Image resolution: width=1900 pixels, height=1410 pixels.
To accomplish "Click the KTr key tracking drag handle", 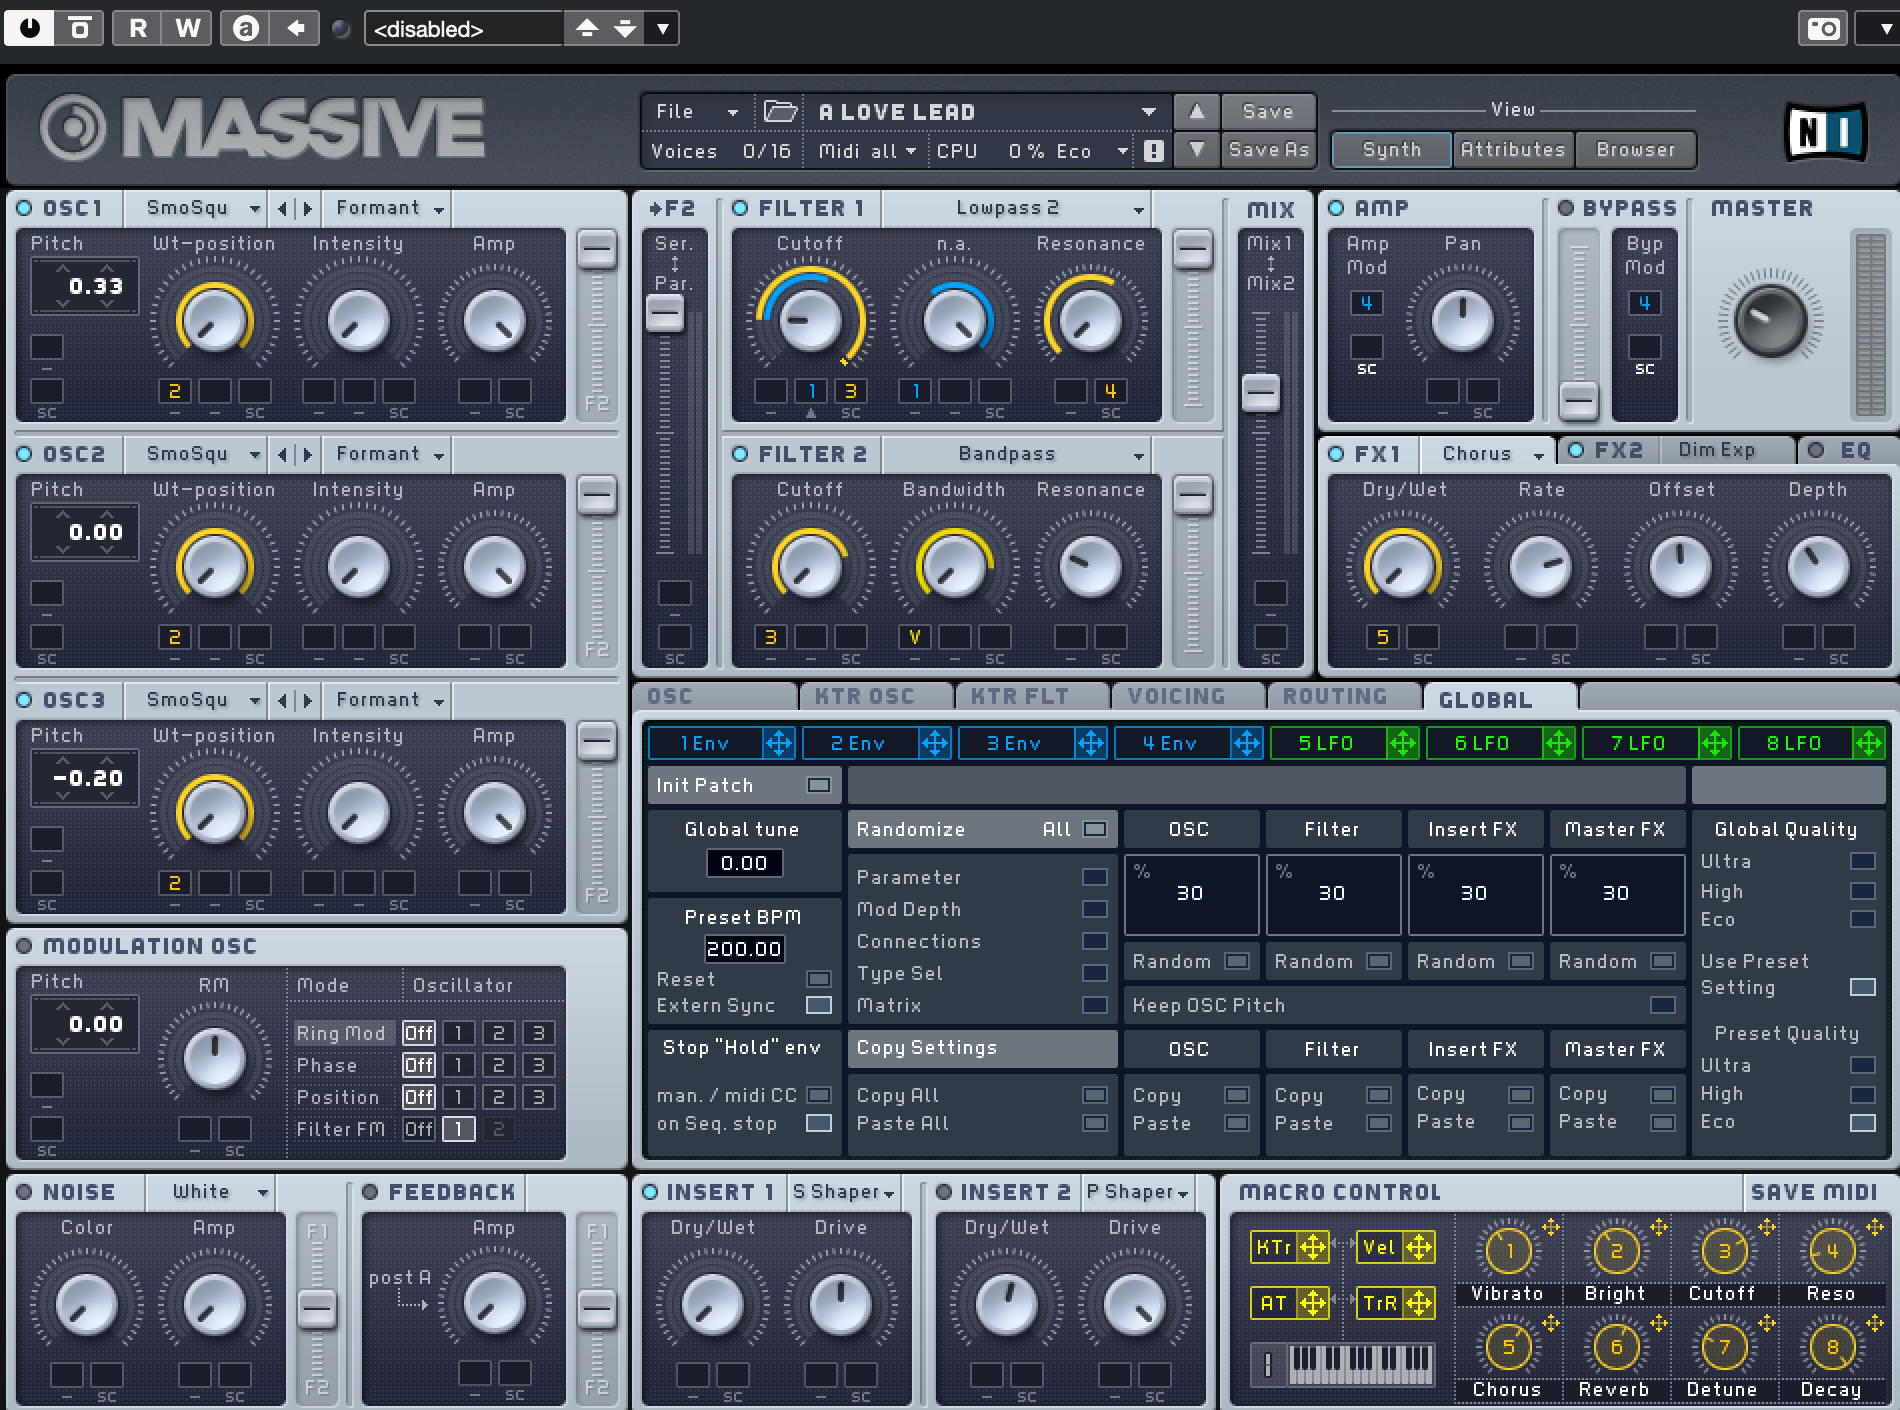I will 1313,1247.
